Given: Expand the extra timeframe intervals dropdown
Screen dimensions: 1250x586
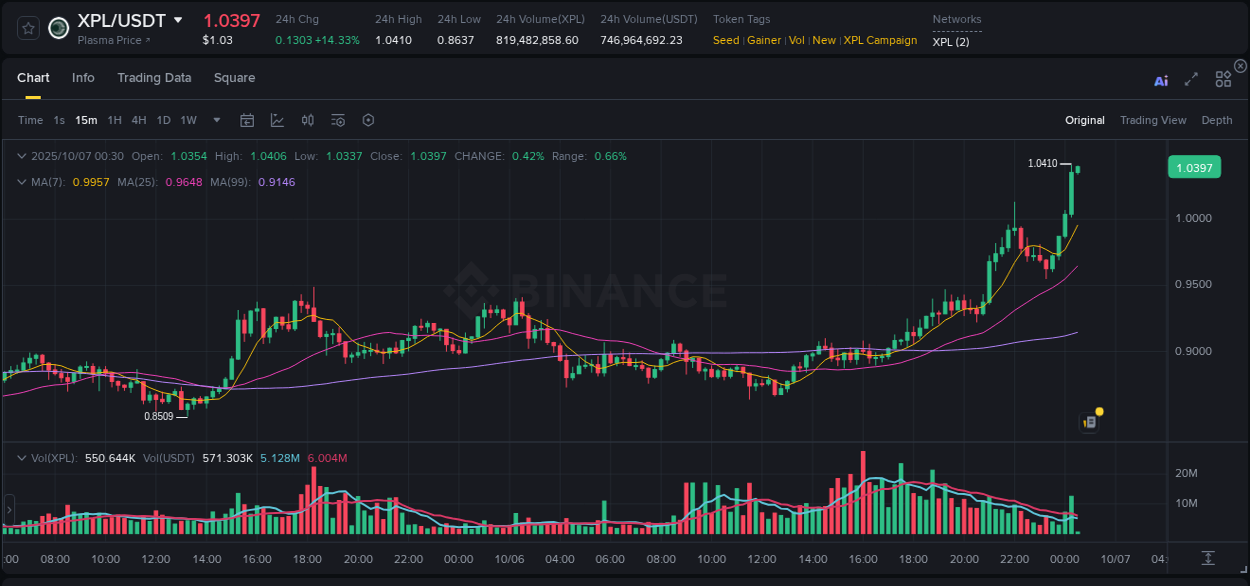Looking at the screenshot, I should click(215, 119).
